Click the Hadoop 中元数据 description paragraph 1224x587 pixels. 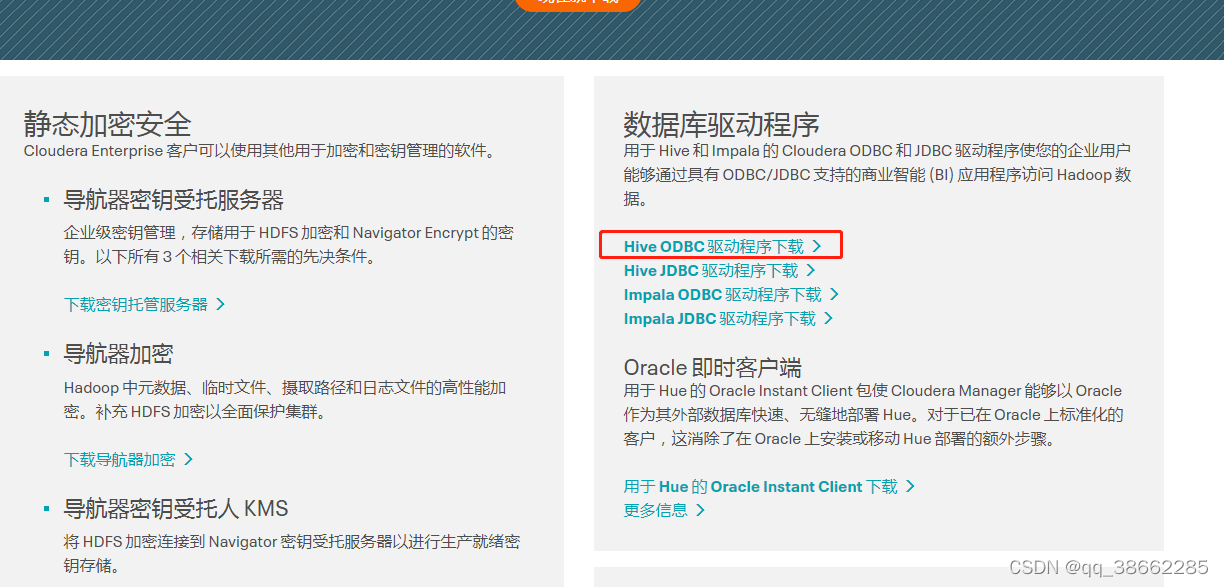pos(285,399)
